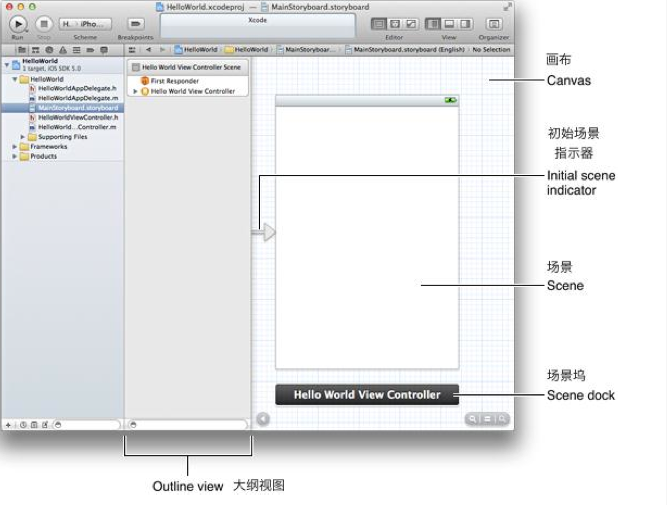Expand Hello World View Controller in outline
The image size is (667, 505).
135,91
